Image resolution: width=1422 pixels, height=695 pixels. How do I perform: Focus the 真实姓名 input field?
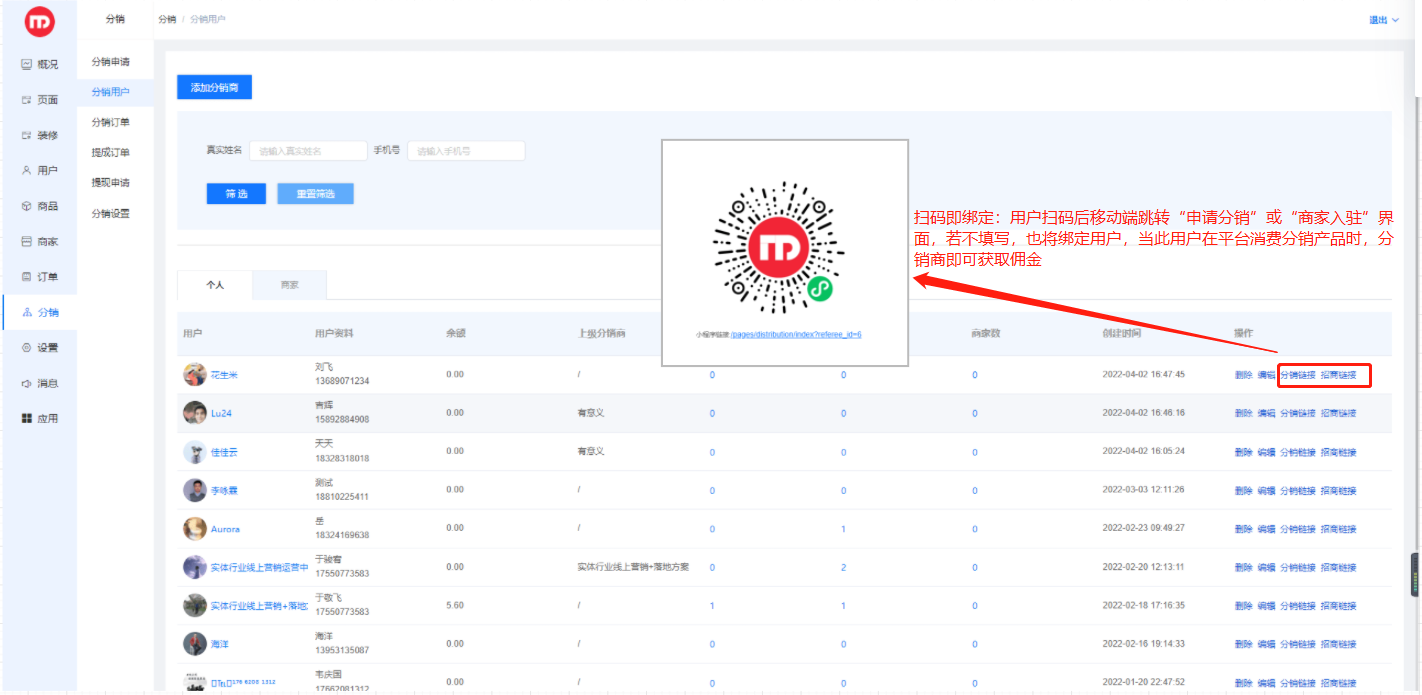(308, 151)
